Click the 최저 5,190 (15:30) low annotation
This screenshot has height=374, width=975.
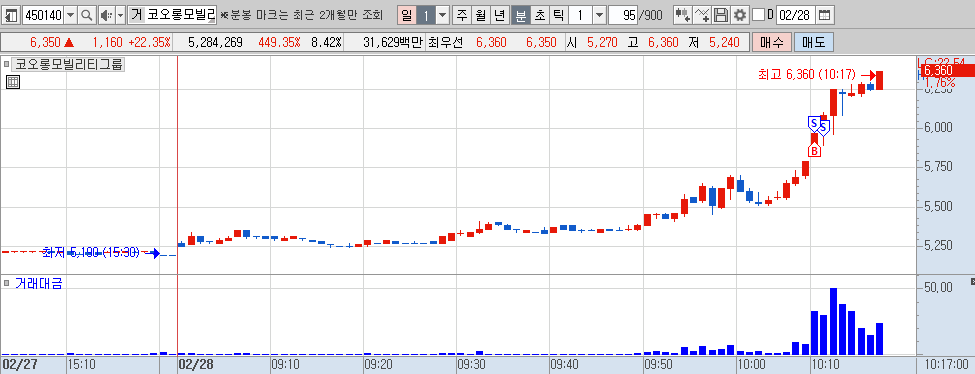pyautogui.click(x=90, y=252)
